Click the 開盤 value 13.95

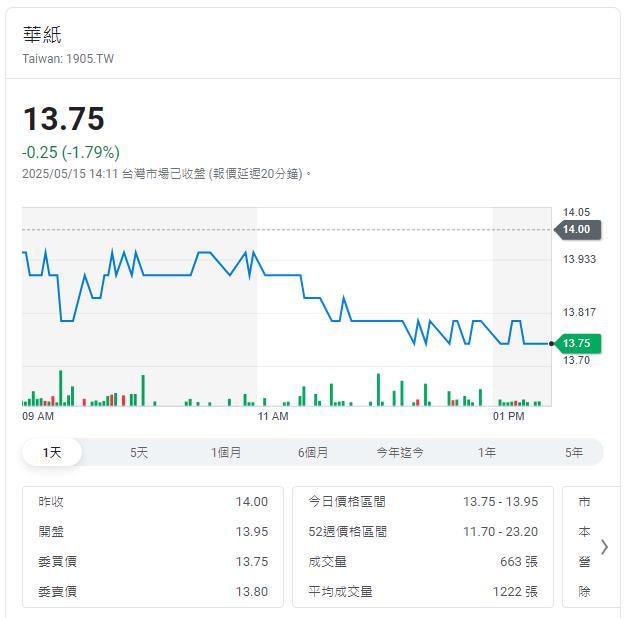[251, 532]
